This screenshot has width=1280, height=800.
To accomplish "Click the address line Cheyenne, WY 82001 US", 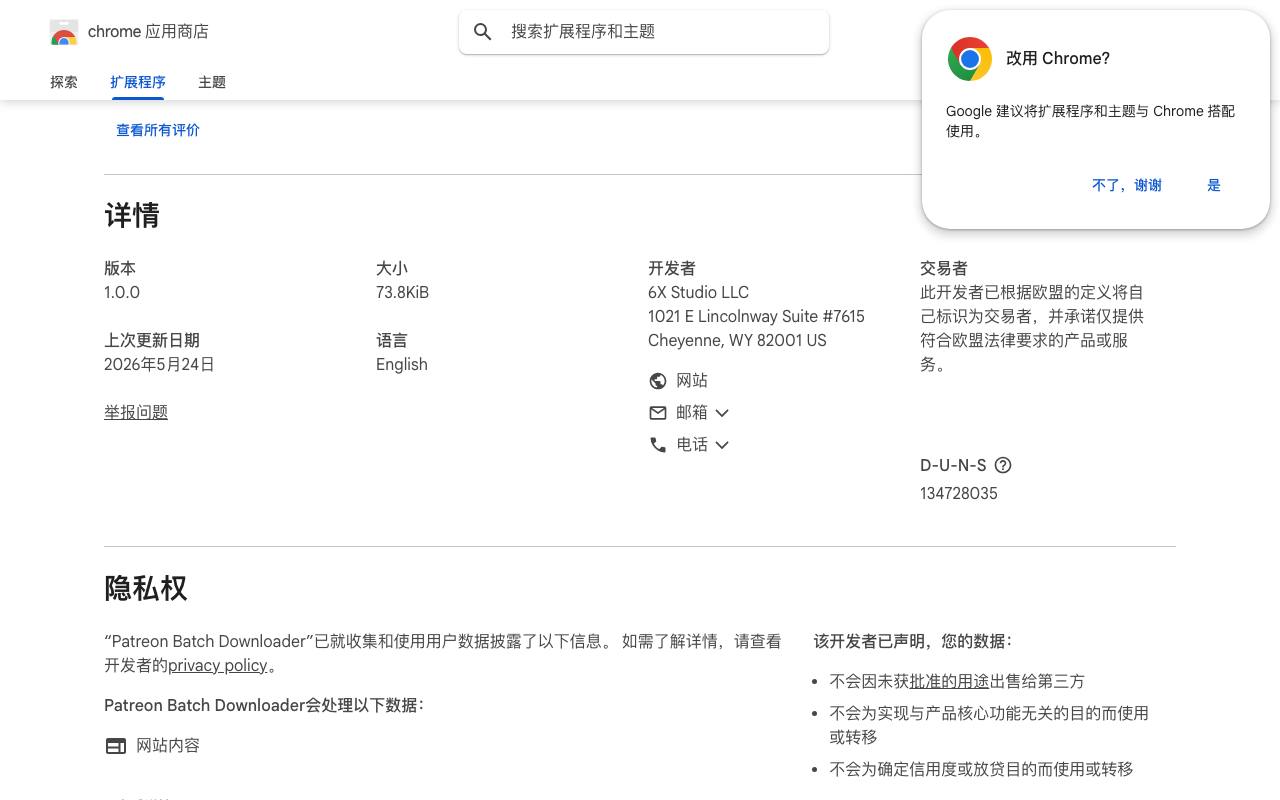I will pyautogui.click(x=737, y=341).
